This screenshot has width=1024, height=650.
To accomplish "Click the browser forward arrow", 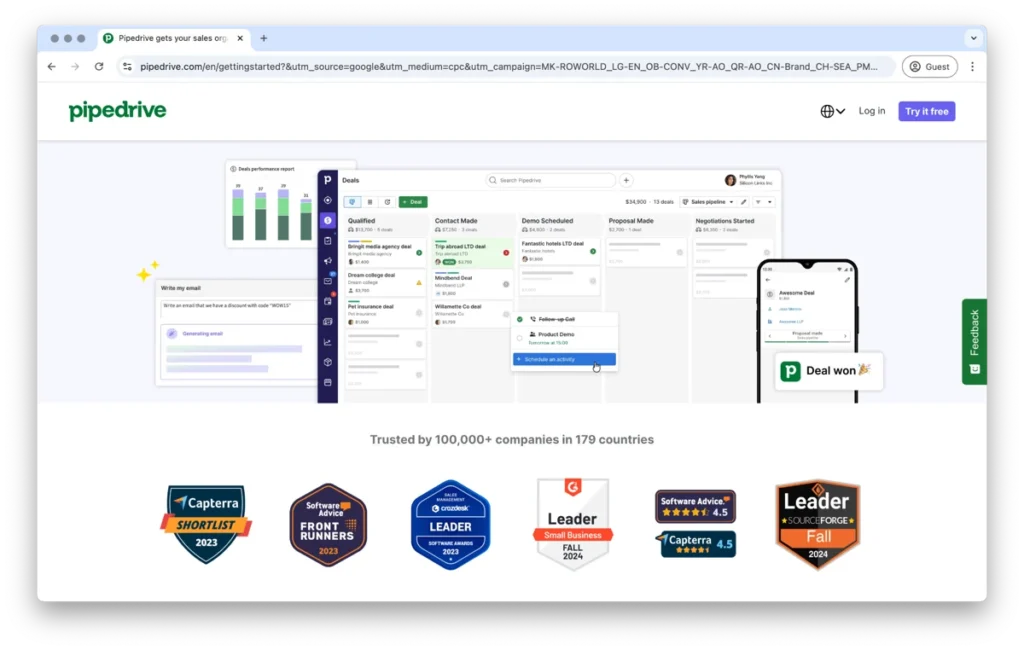I will [x=75, y=67].
